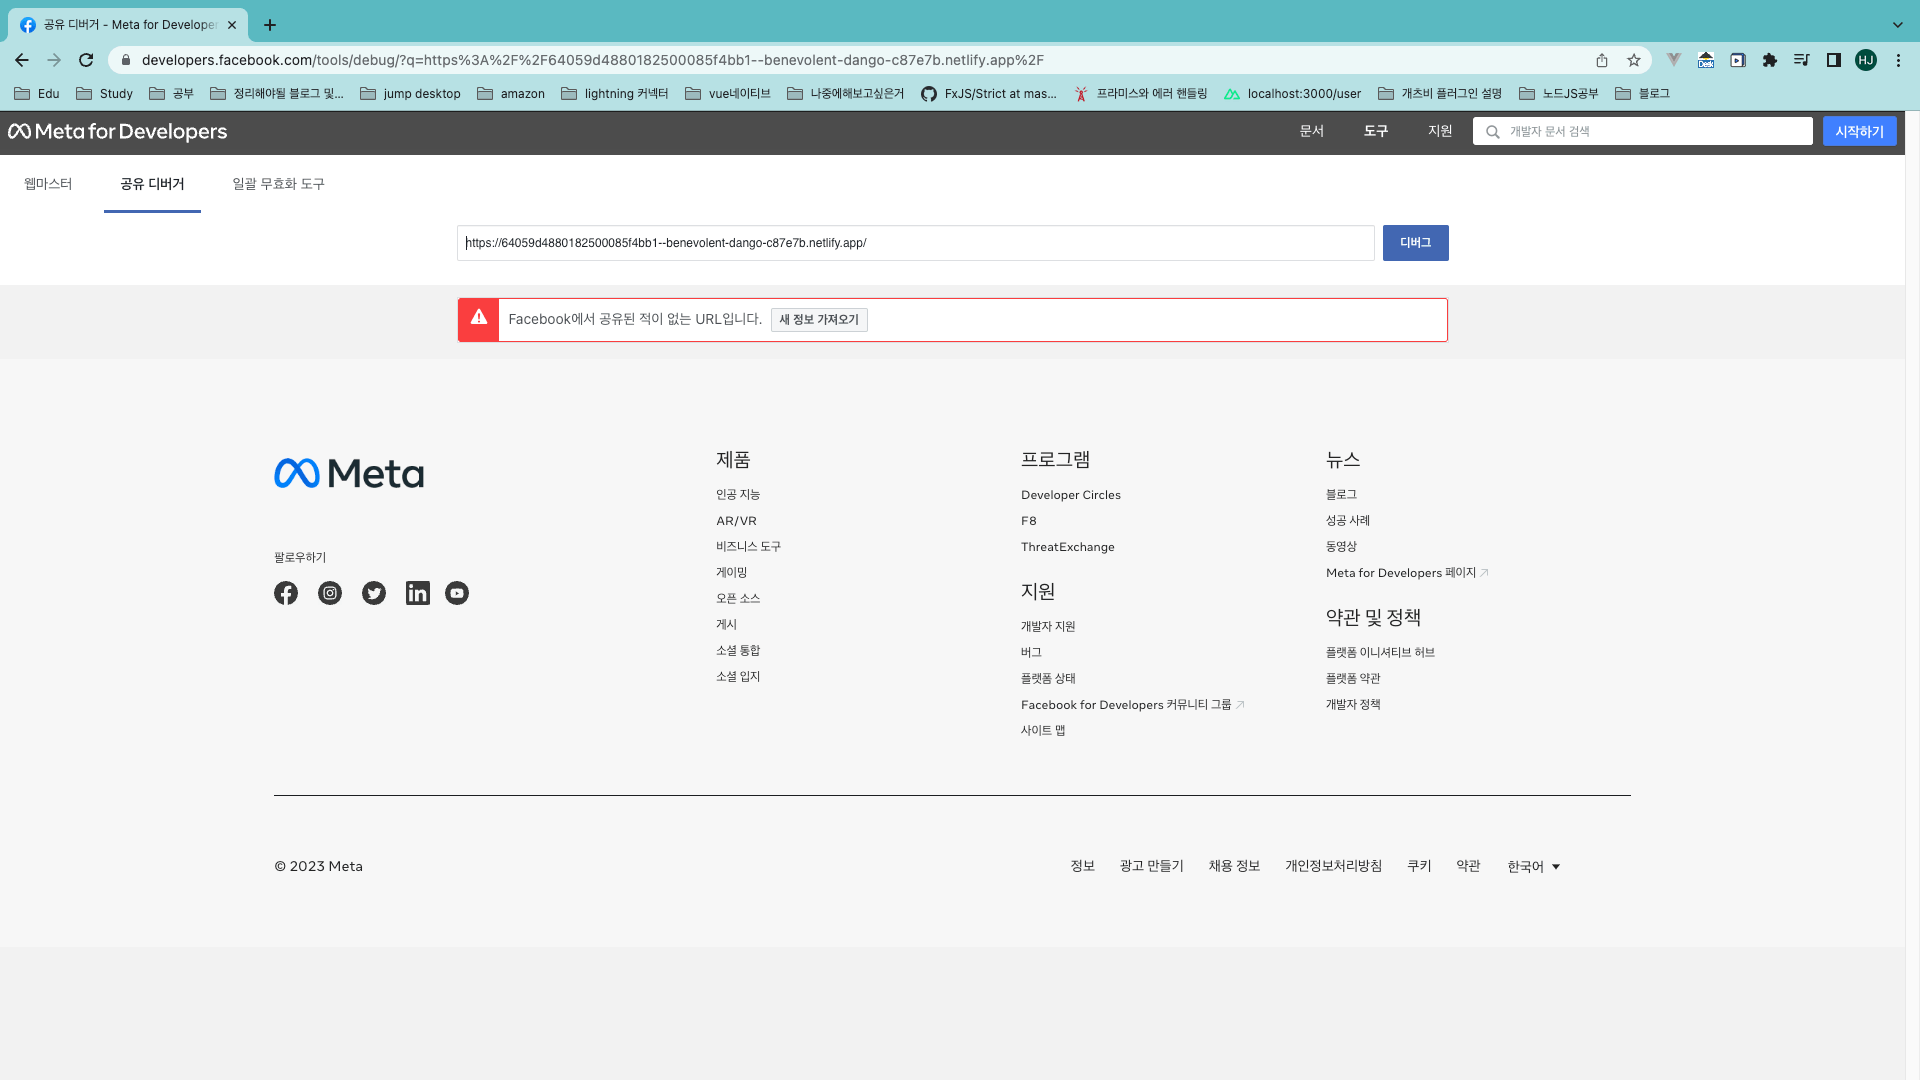This screenshot has height=1080, width=1920.
Task: Go back with browser back arrow
Action: 22,60
